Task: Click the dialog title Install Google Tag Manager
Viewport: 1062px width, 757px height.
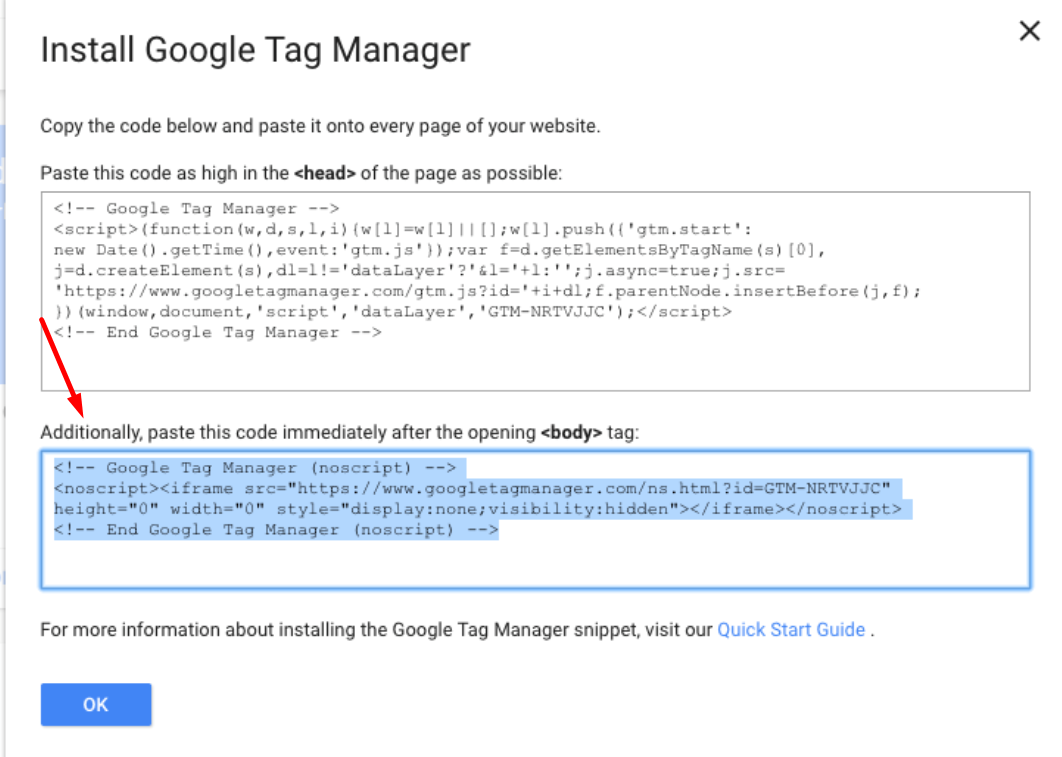Action: (255, 50)
